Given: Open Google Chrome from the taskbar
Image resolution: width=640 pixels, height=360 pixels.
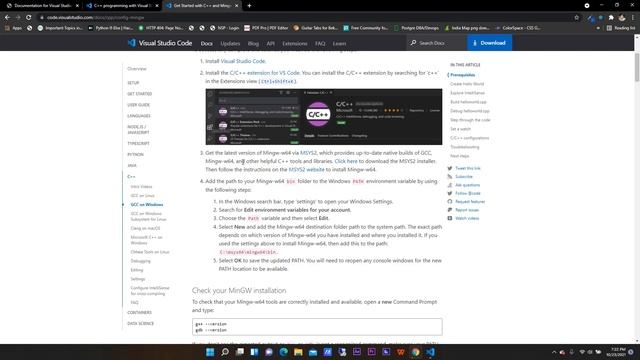Looking at the screenshot, I should coord(416,352).
